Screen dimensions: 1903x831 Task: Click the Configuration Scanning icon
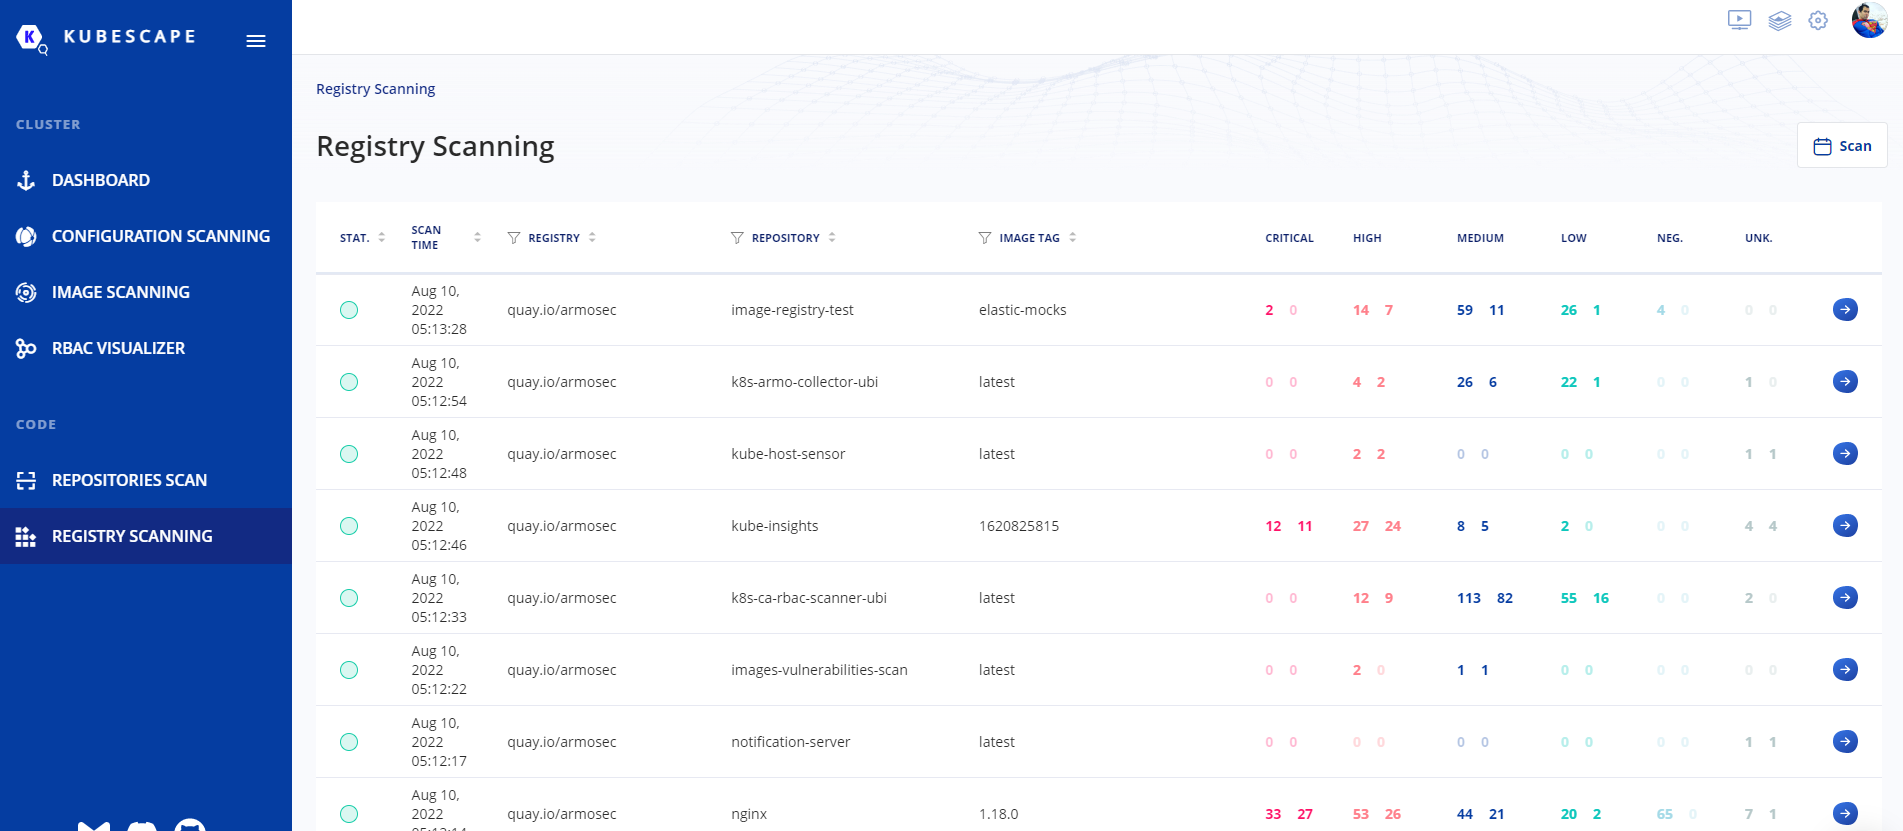[x=26, y=236]
